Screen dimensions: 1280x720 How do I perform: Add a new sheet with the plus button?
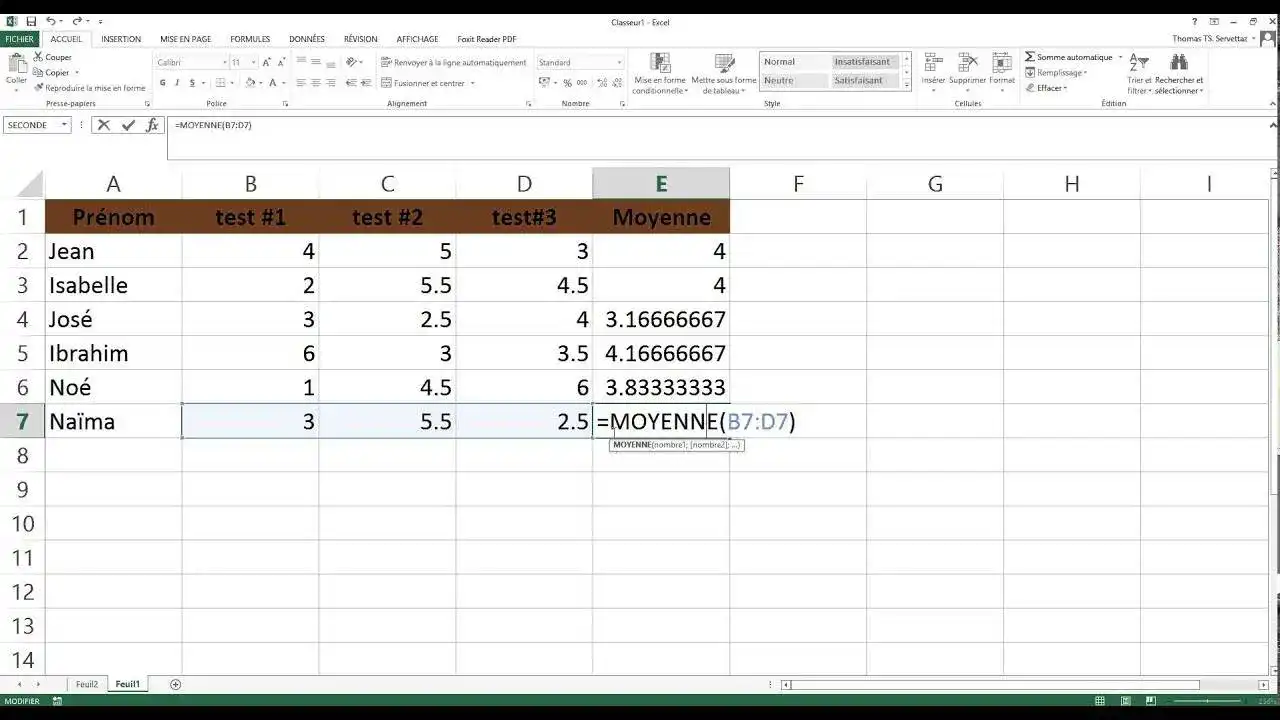pyautogui.click(x=174, y=684)
